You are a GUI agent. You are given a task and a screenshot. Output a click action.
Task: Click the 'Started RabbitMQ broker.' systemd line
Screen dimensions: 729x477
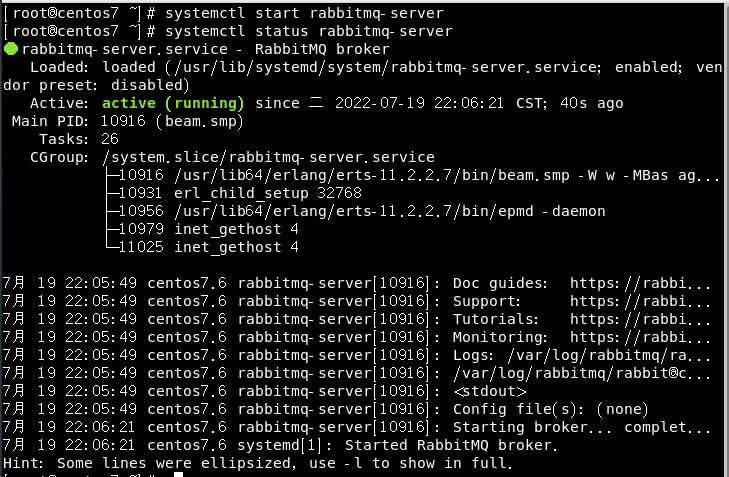click(280, 445)
